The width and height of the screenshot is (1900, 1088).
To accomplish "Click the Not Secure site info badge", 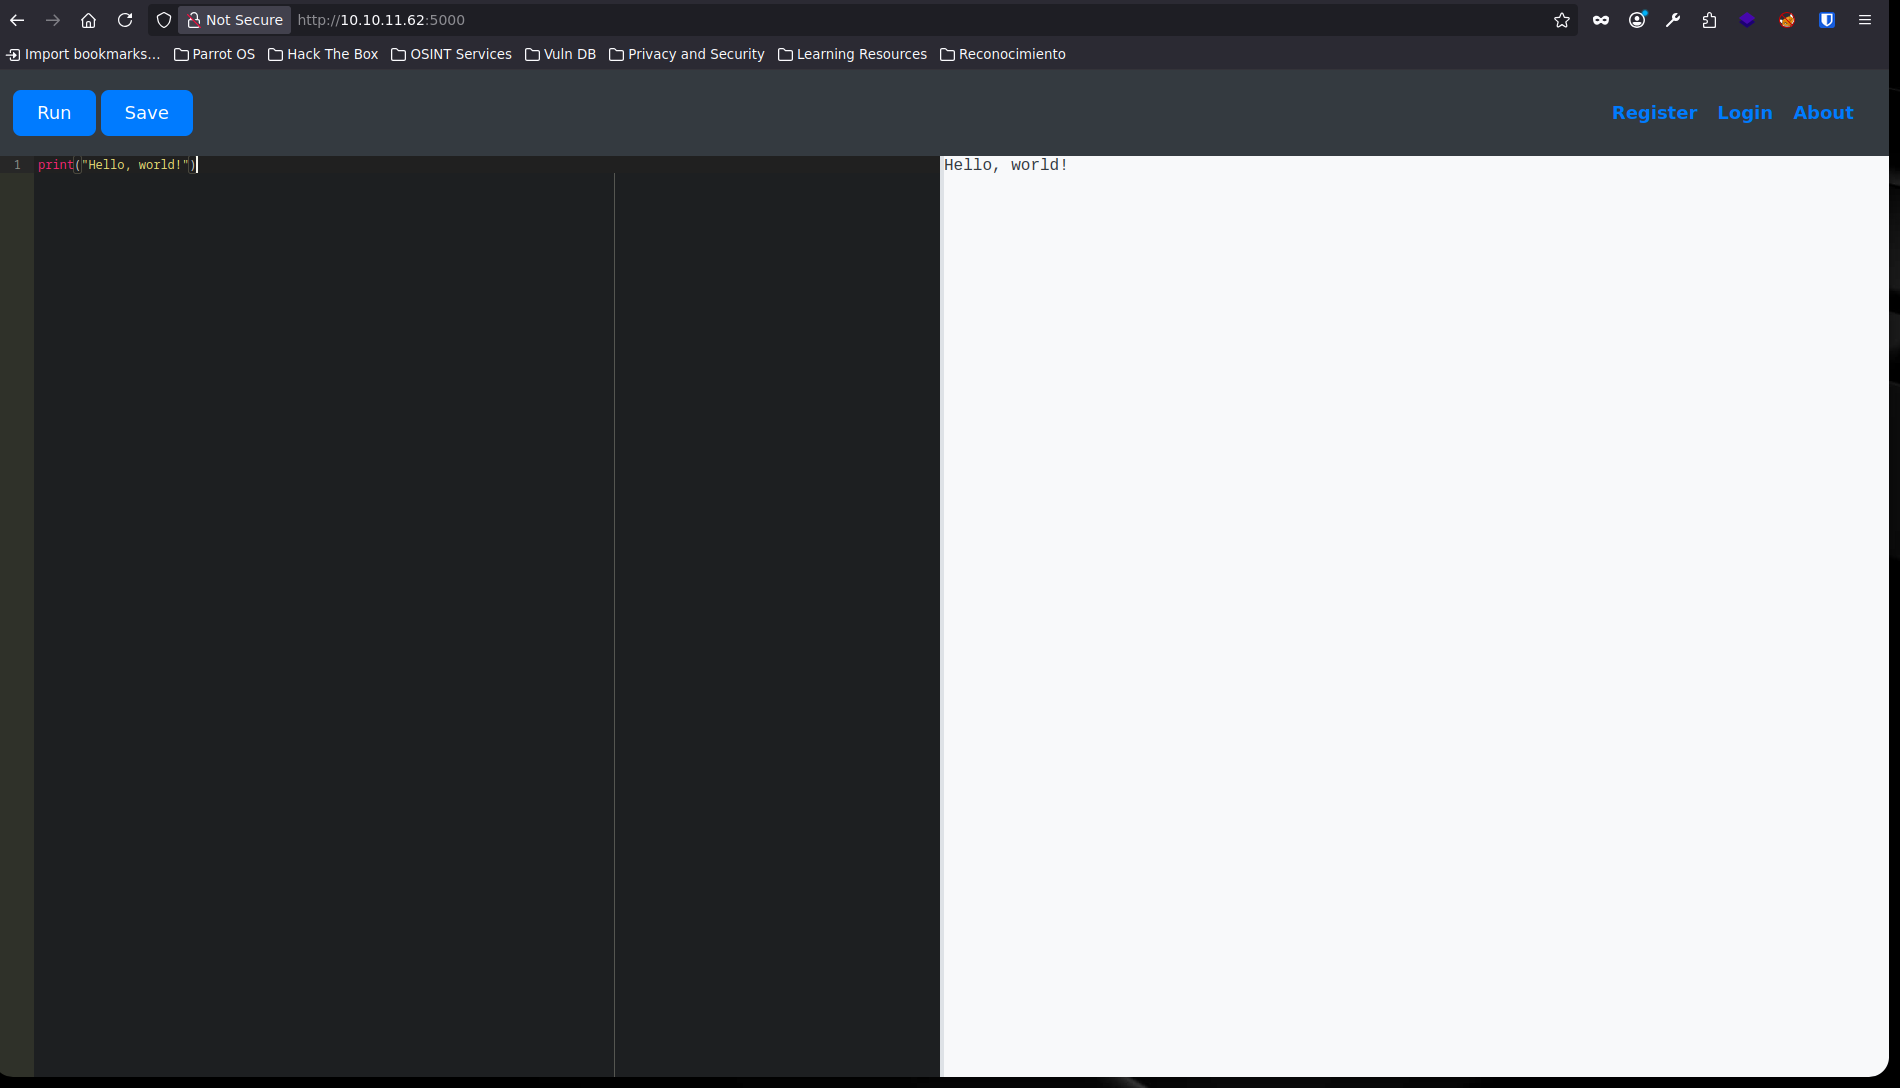I will tap(235, 20).
